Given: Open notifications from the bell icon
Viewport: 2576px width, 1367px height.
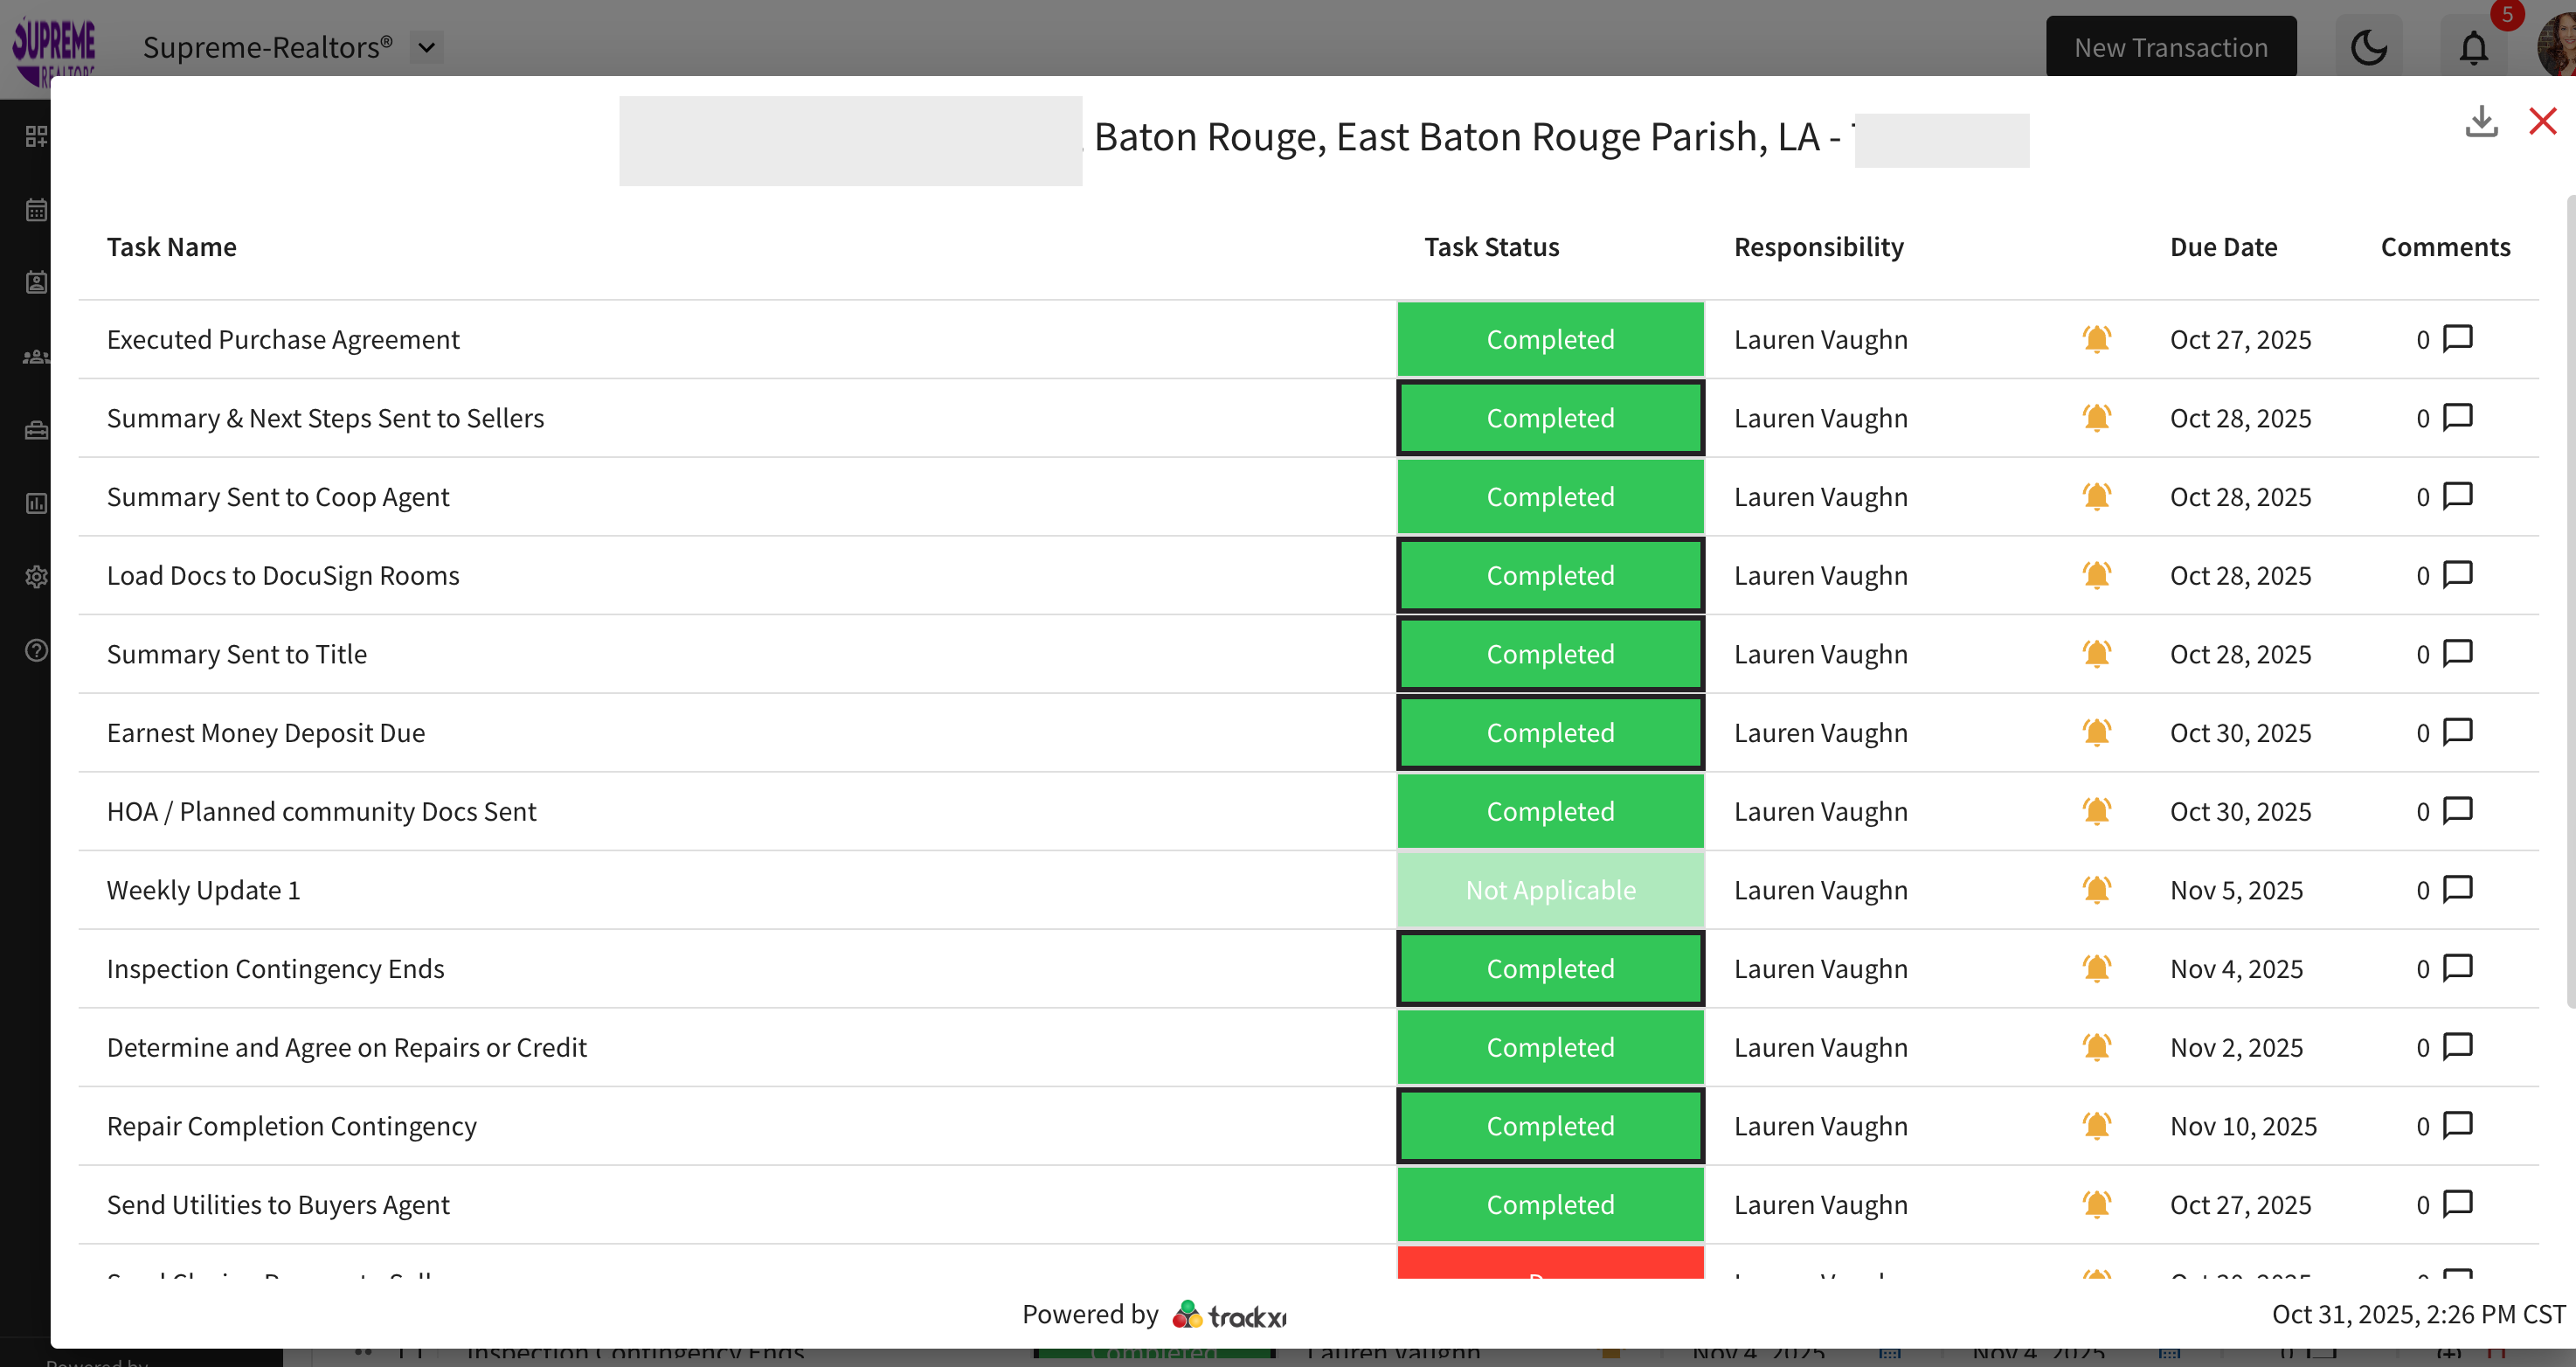Looking at the screenshot, I should coord(2473,47).
